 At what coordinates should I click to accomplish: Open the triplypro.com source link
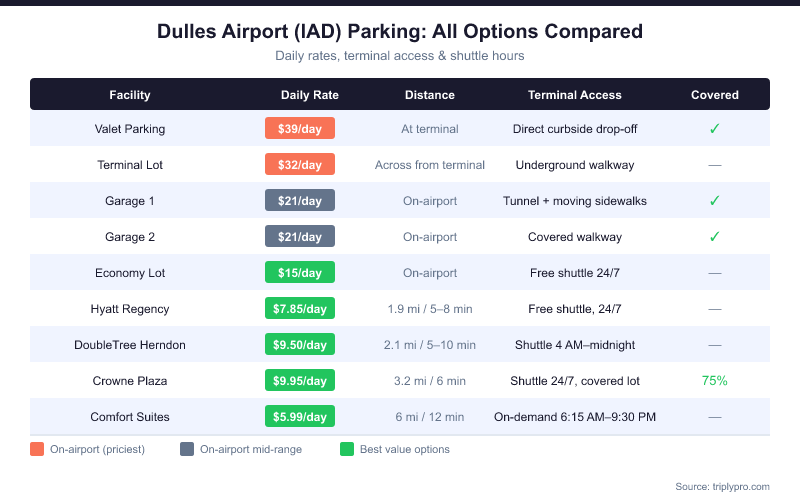pyautogui.click(x=736, y=486)
